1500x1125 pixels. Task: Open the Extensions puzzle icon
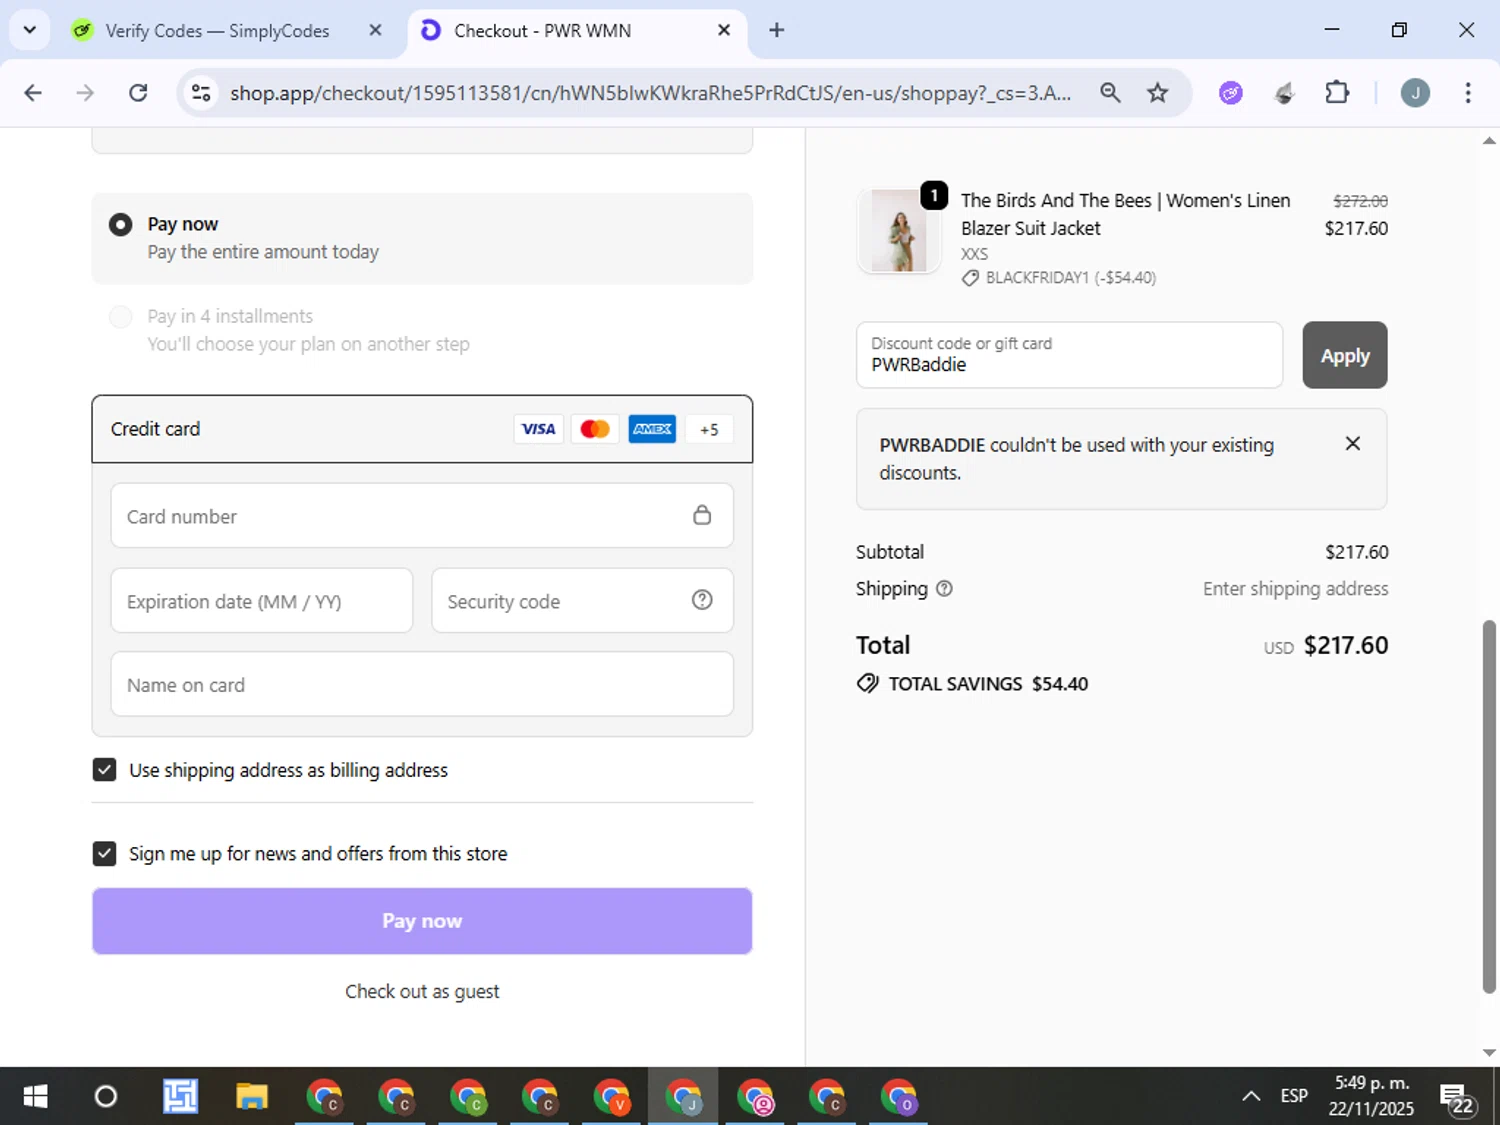click(1337, 93)
